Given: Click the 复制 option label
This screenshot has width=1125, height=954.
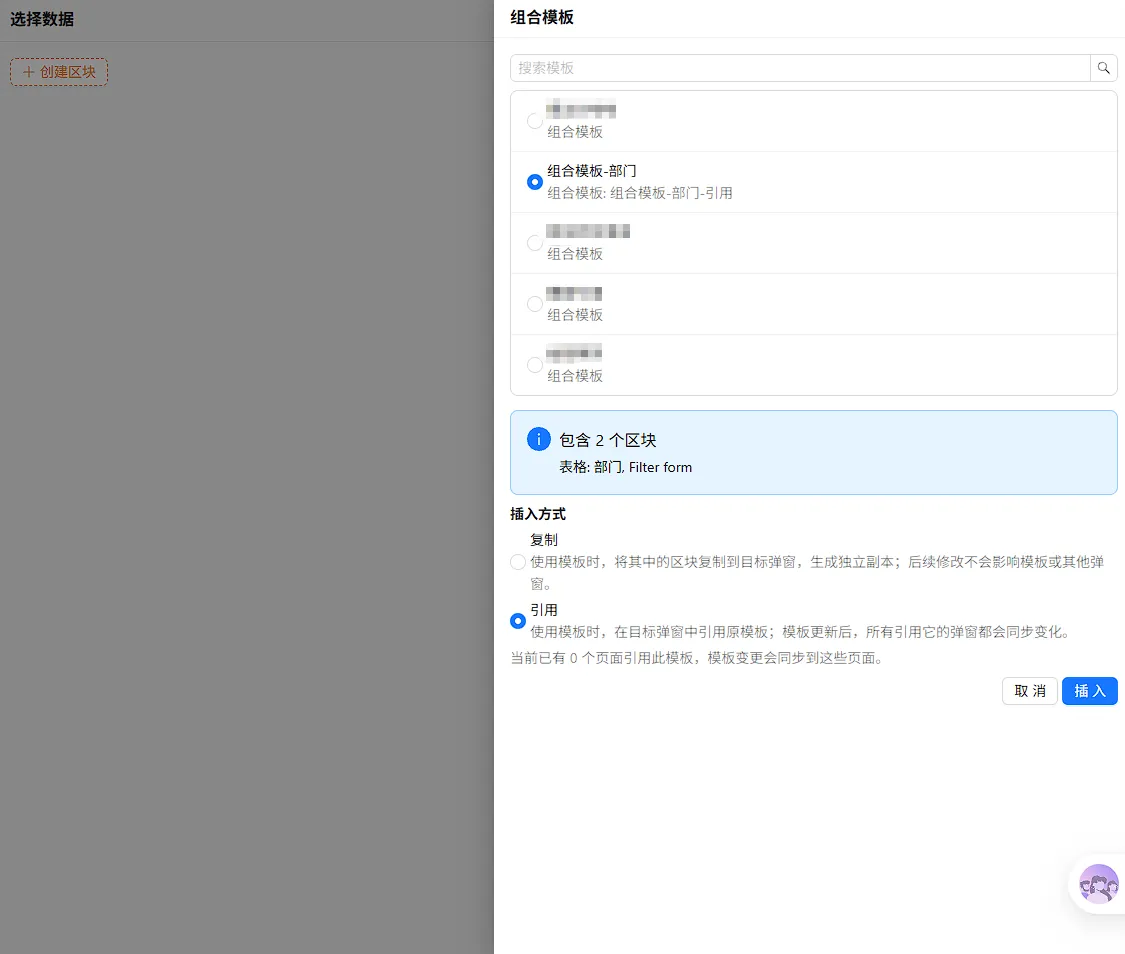Looking at the screenshot, I should tap(544, 539).
